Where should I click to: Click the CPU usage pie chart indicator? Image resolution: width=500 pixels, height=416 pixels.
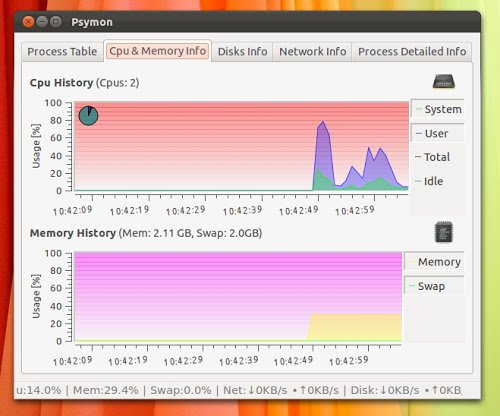pos(88,116)
